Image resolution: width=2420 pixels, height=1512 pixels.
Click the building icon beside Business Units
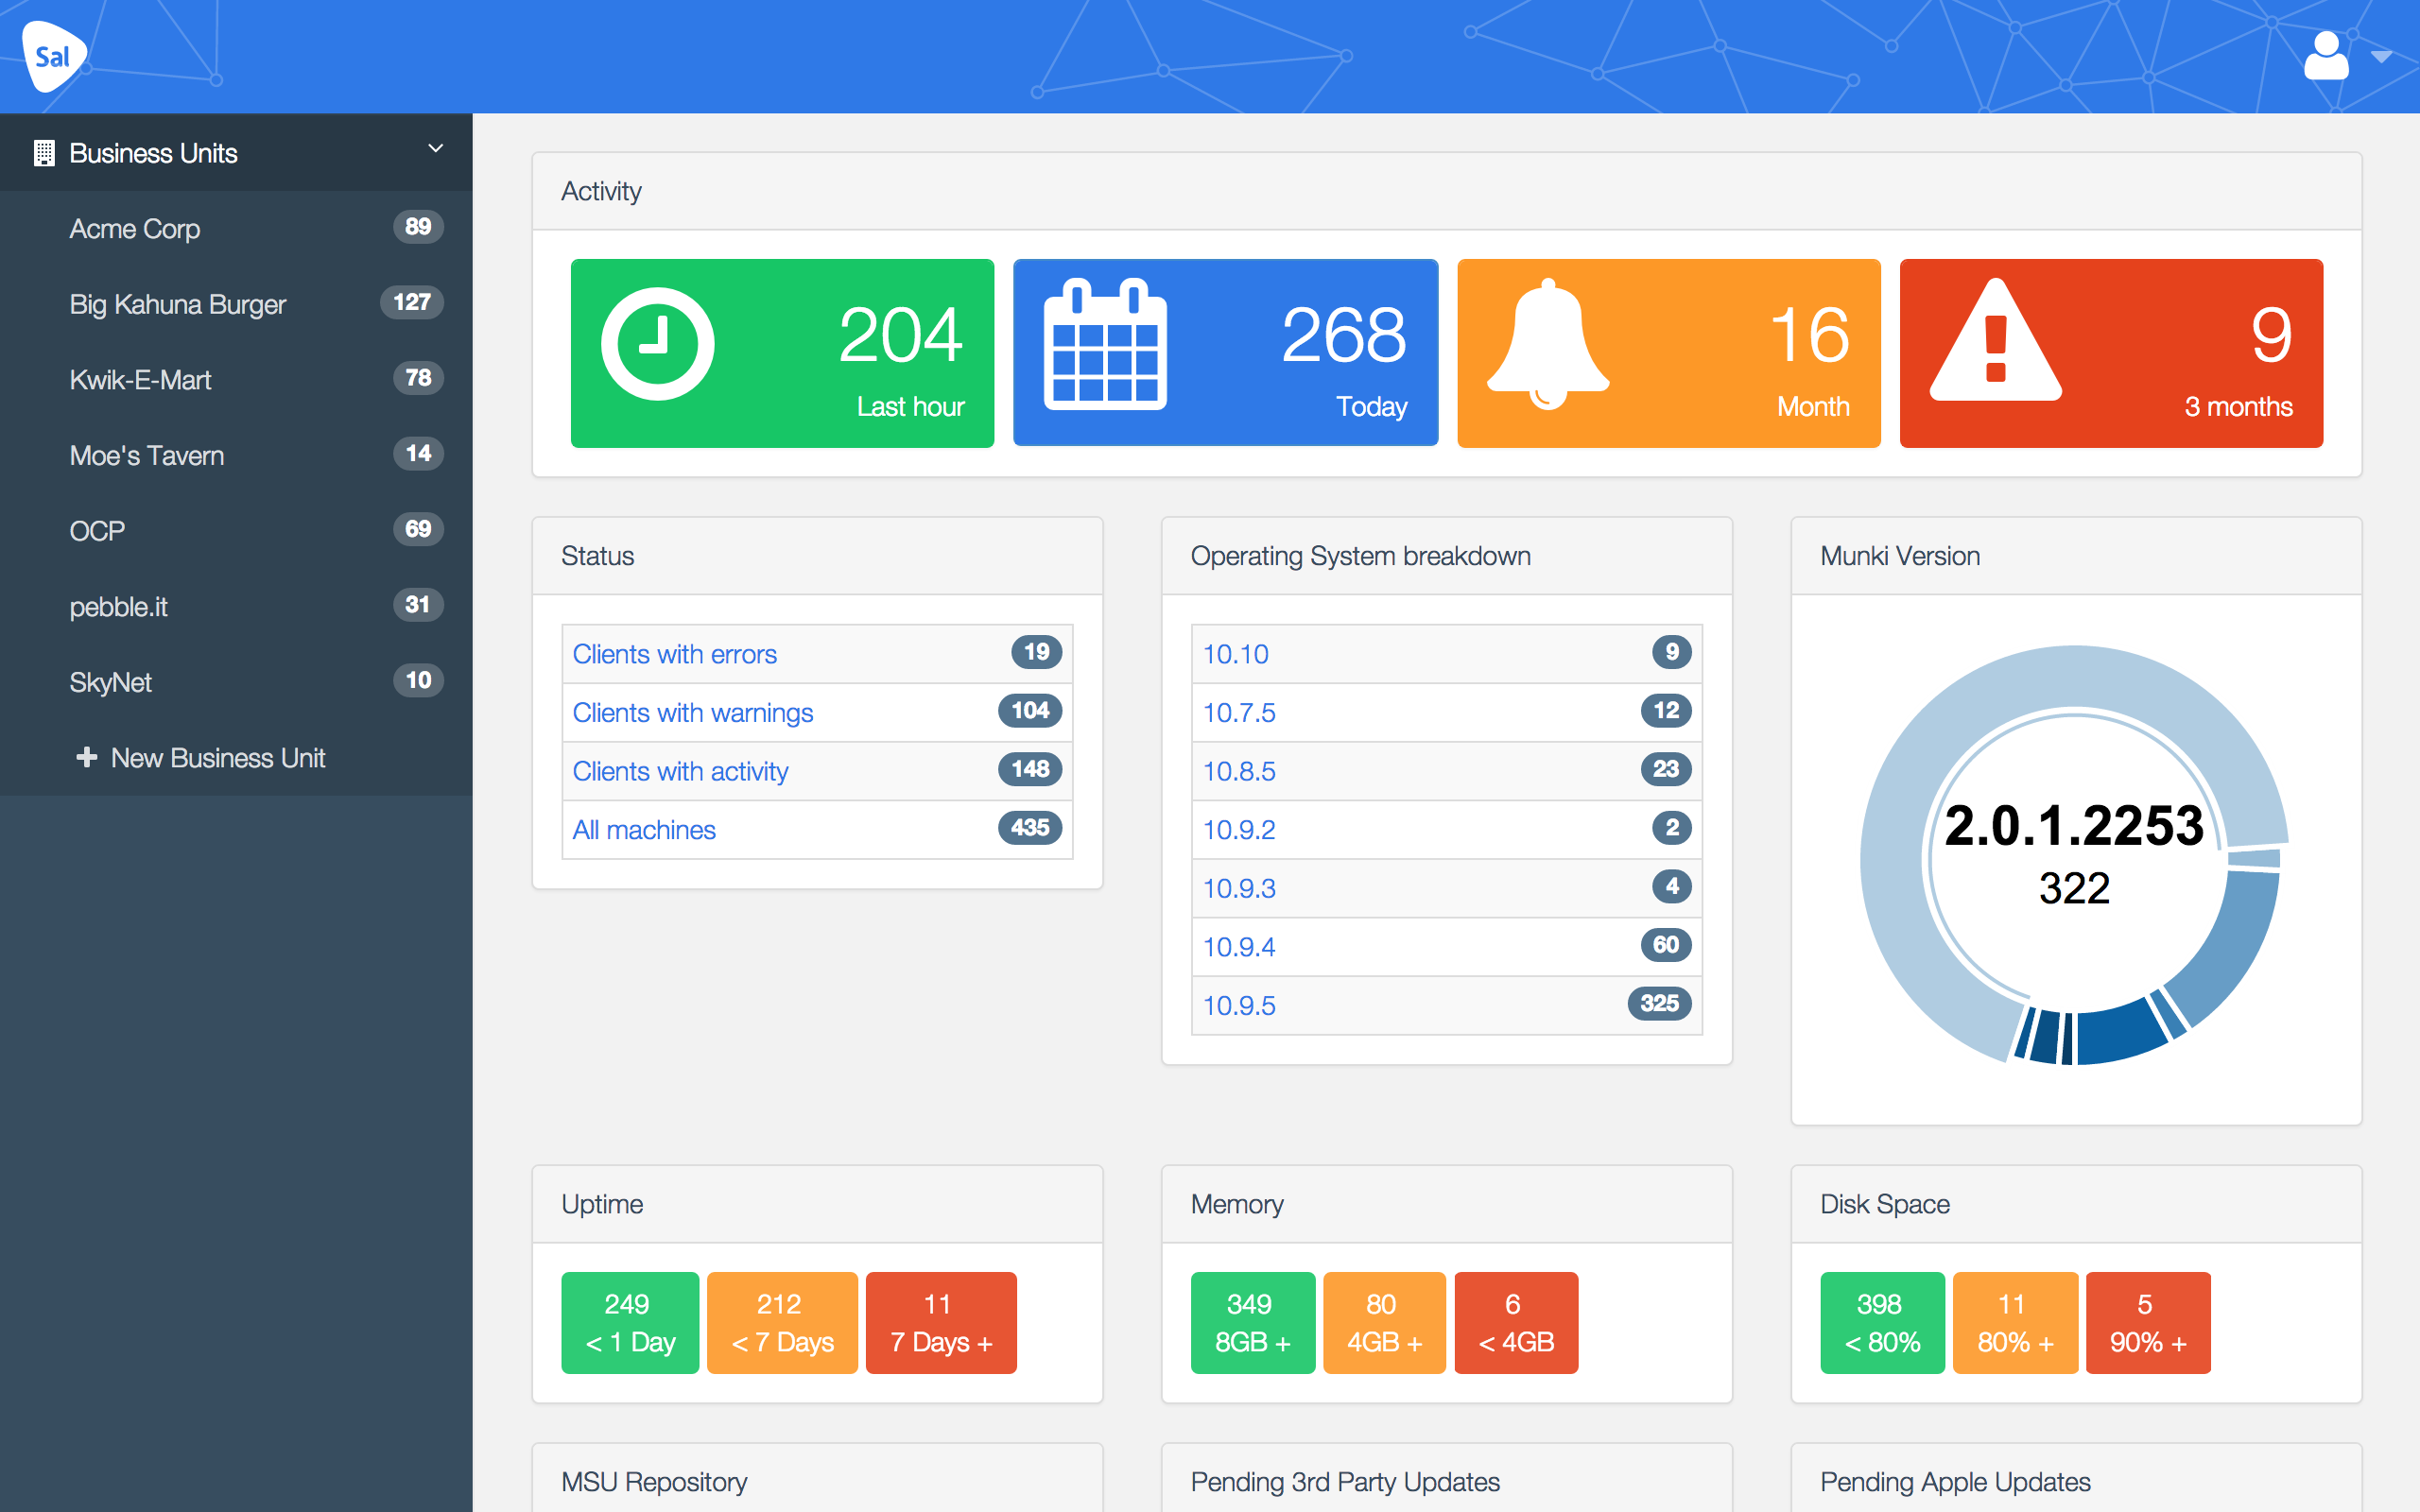click(x=44, y=153)
